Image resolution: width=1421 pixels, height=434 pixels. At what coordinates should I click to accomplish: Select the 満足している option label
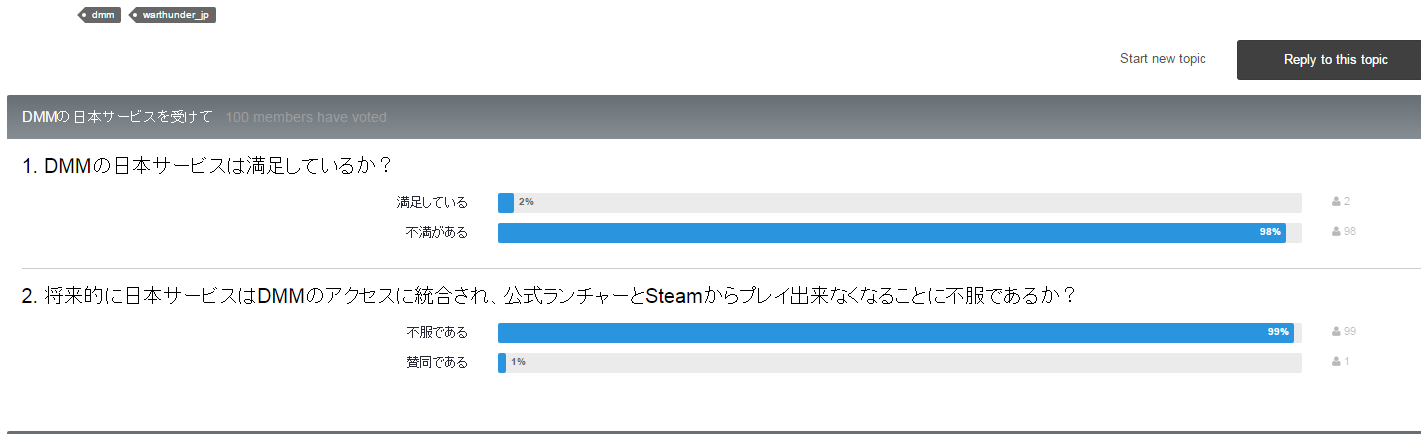[432, 202]
